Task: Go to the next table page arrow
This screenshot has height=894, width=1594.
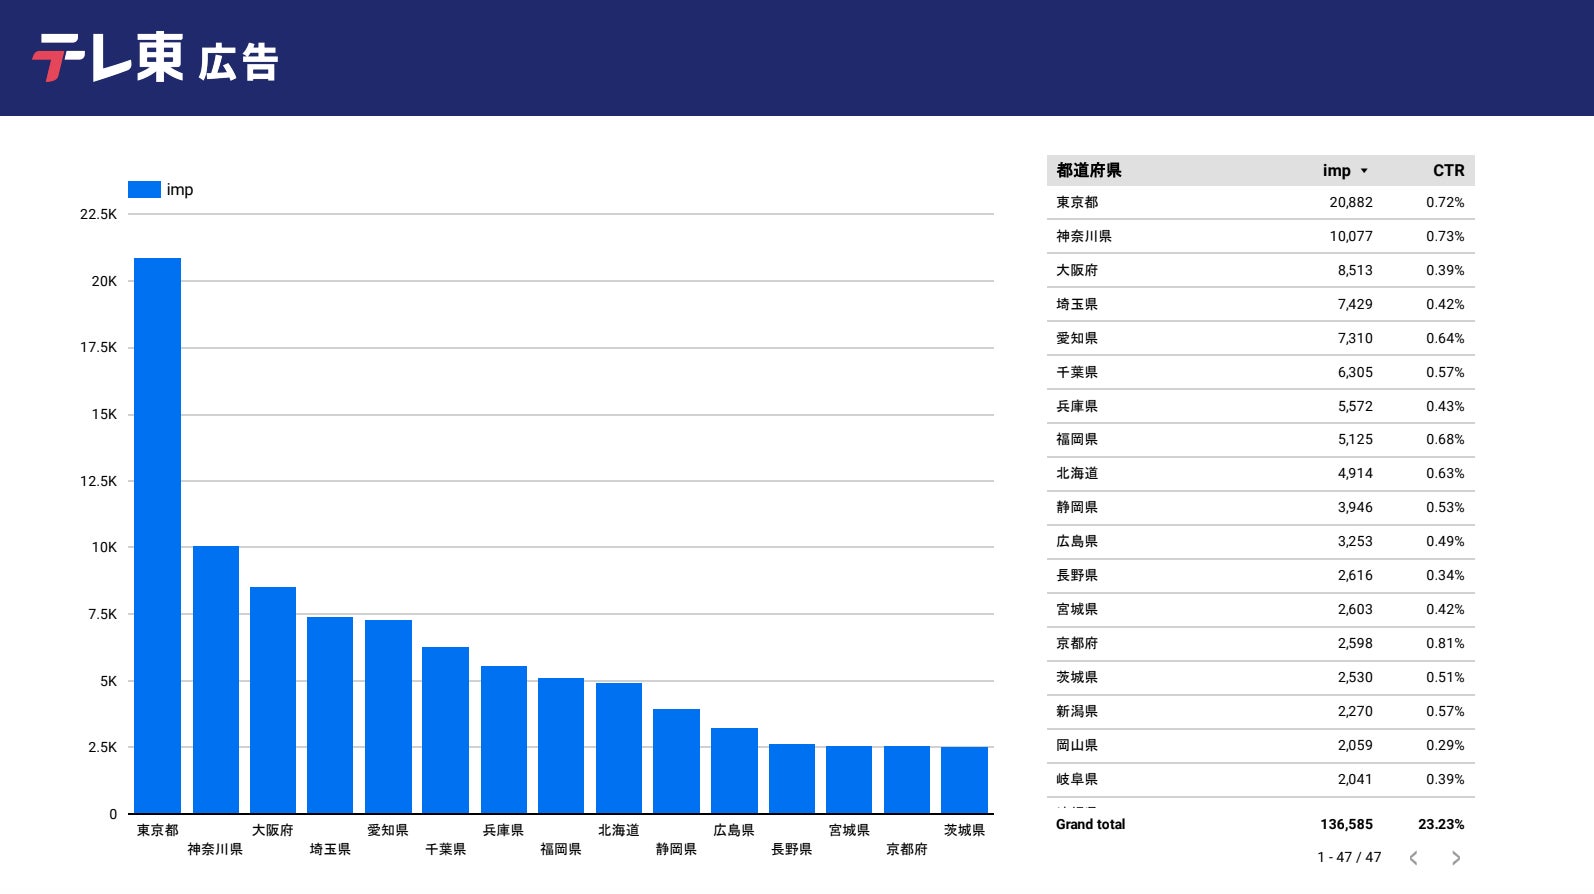Action: (1456, 858)
